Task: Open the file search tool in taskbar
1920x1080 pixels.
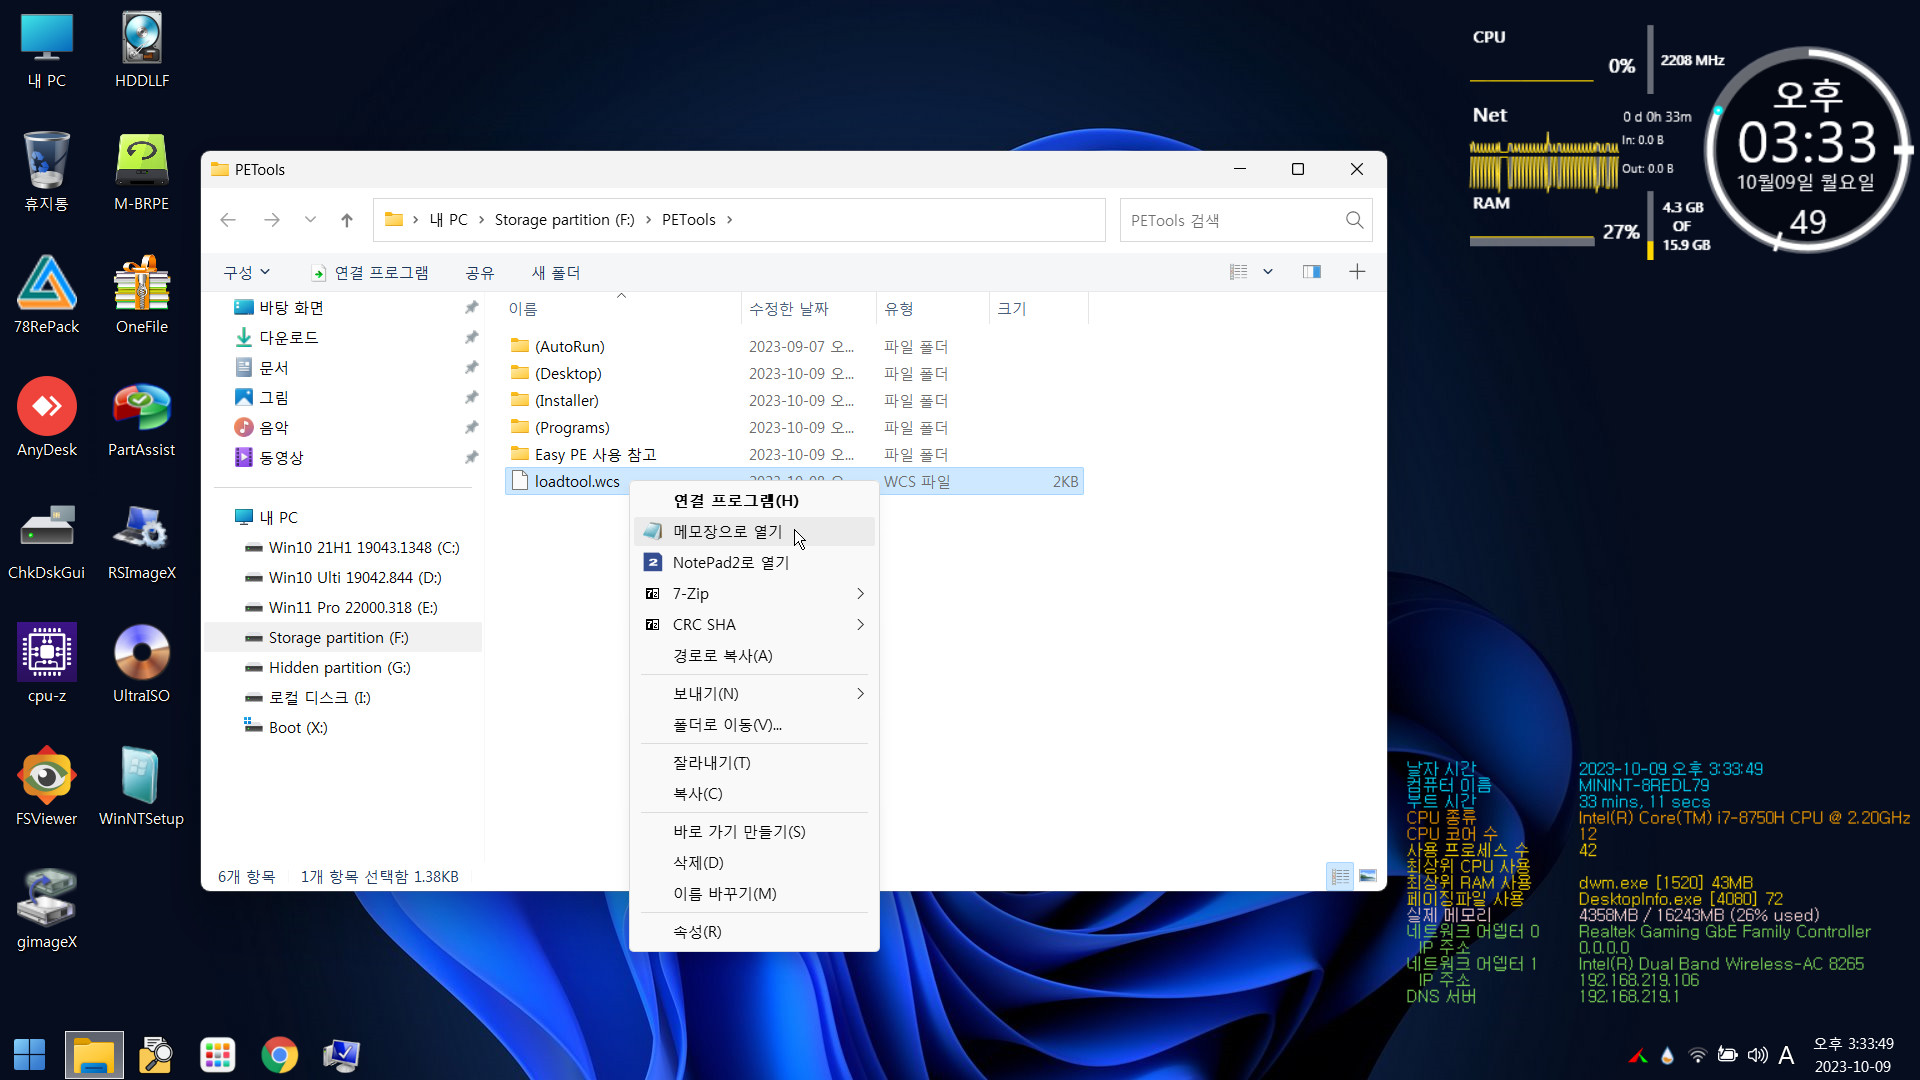Action: tap(156, 1055)
